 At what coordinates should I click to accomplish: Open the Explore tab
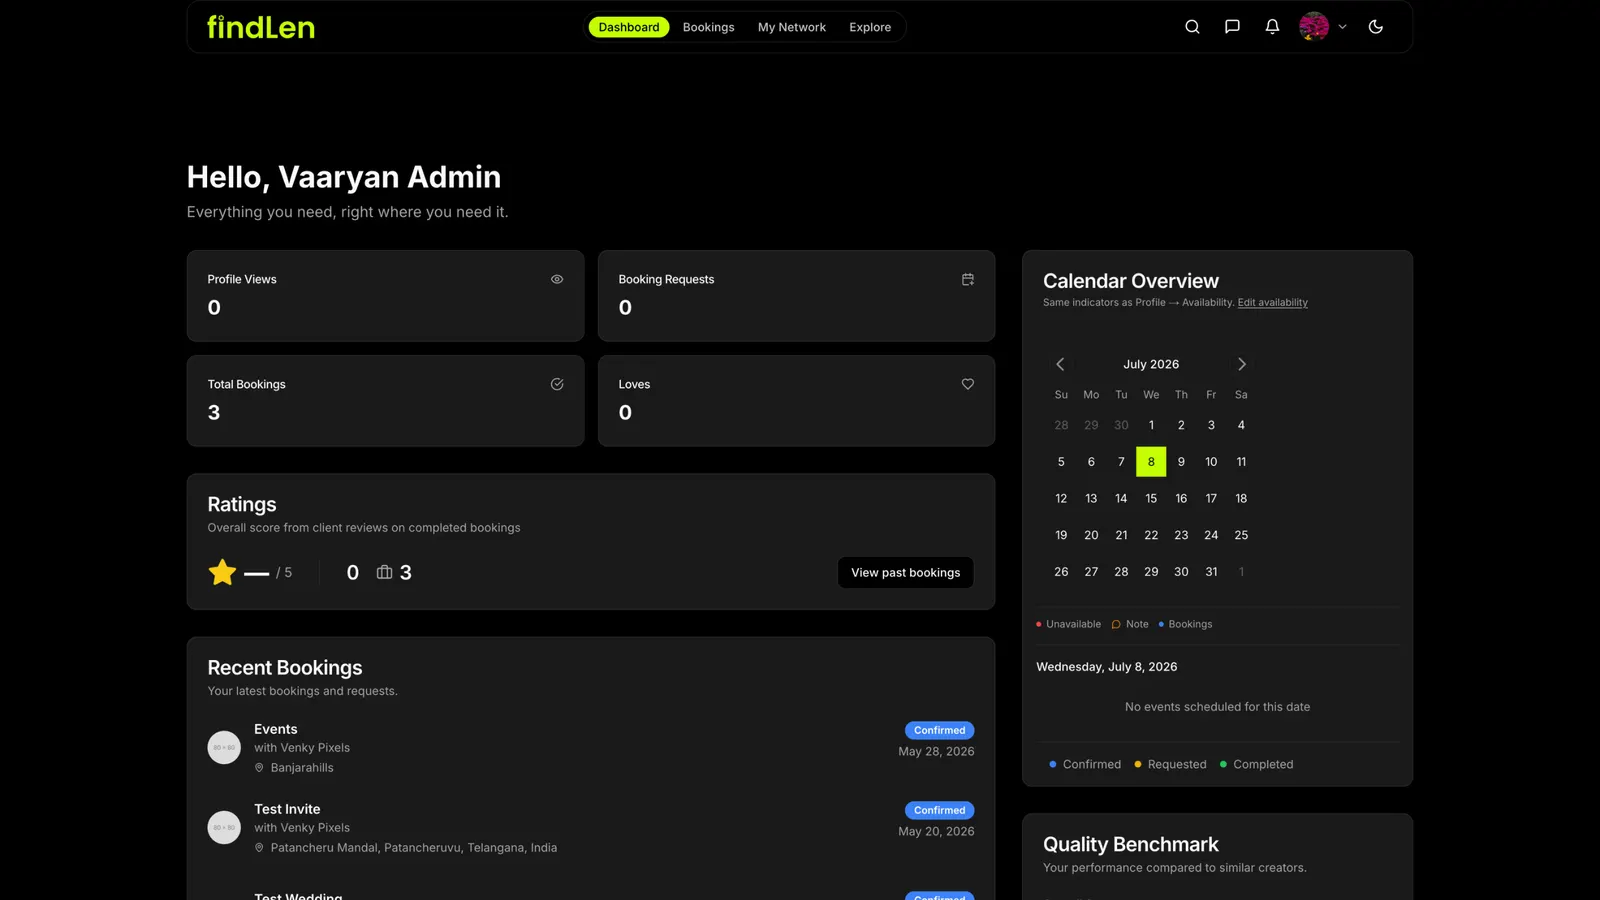click(x=870, y=27)
